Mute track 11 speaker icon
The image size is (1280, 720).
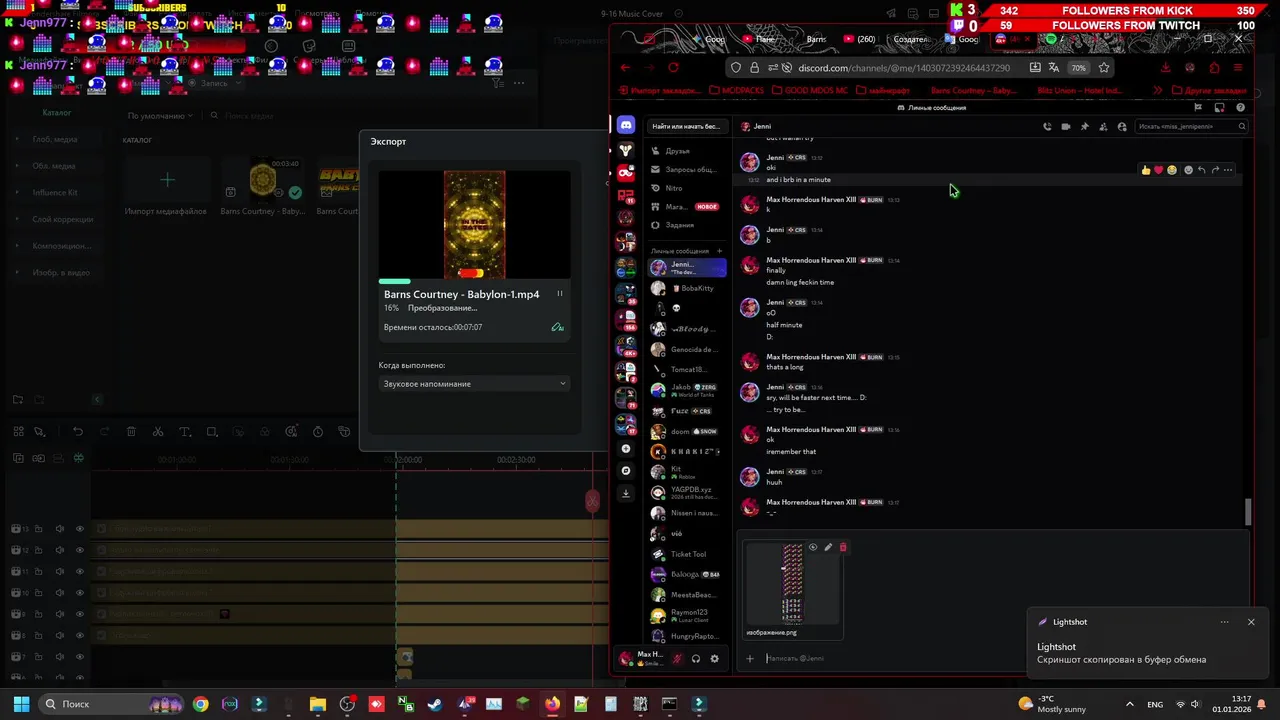pos(59,571)
